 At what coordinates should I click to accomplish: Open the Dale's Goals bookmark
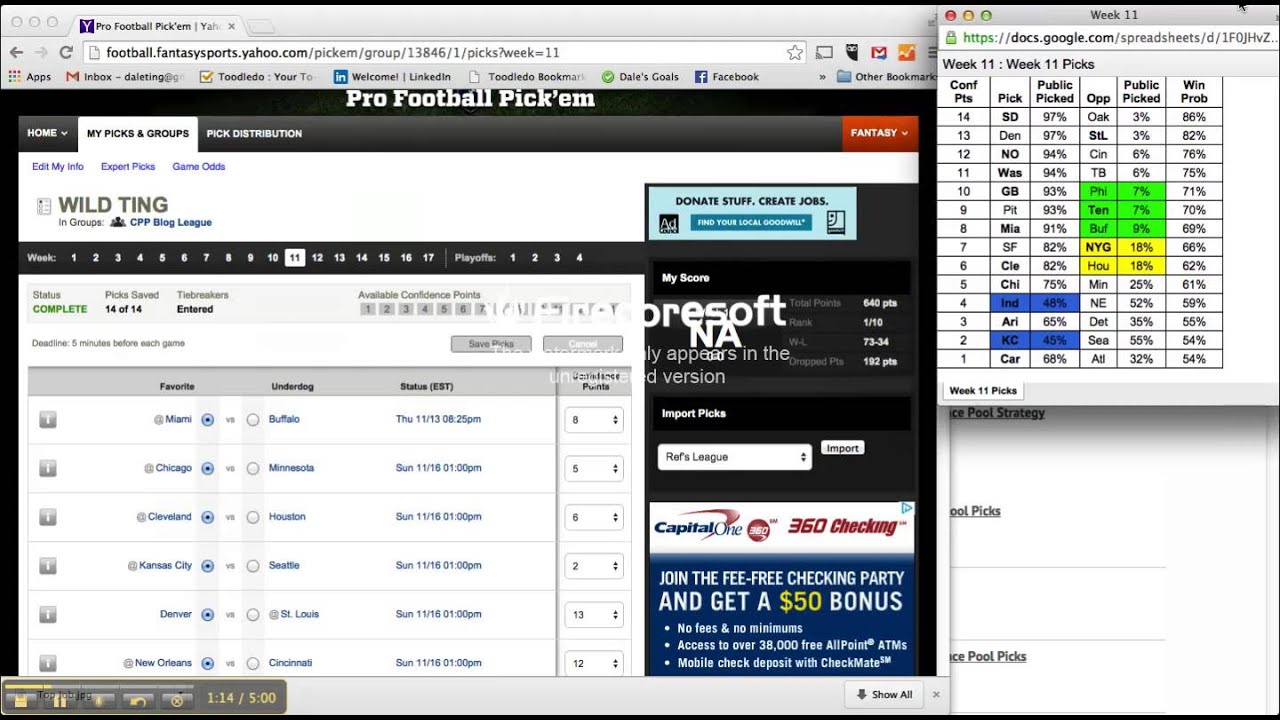640,77
